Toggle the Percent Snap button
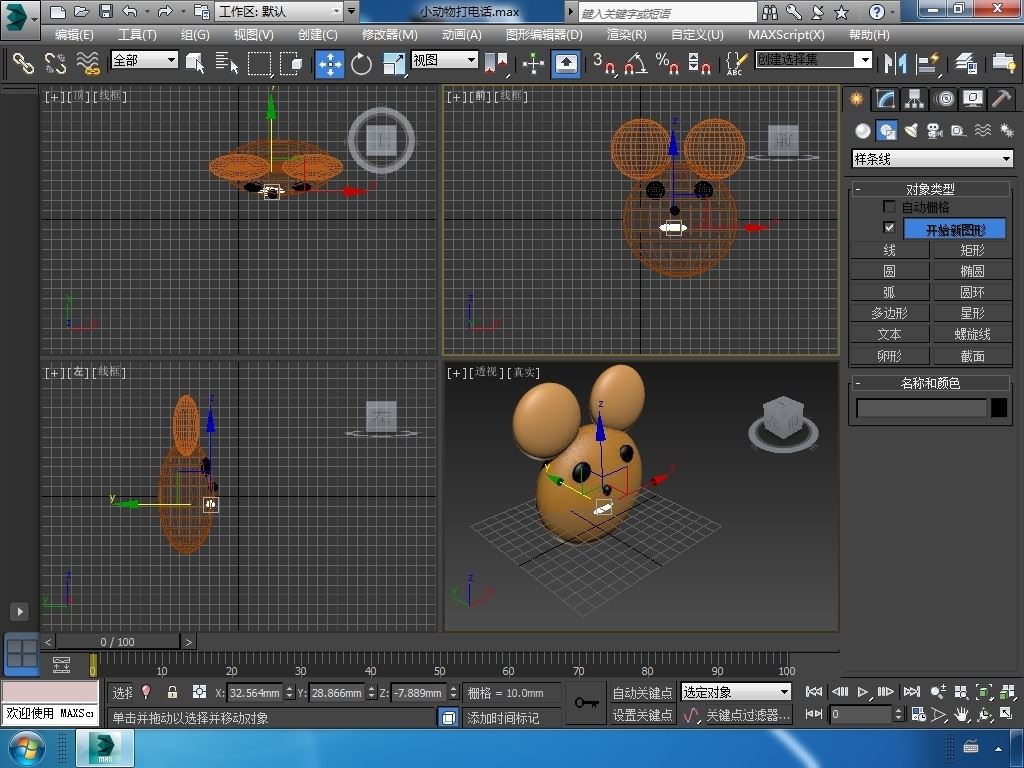1024x768 pixels. click(667, 63)
